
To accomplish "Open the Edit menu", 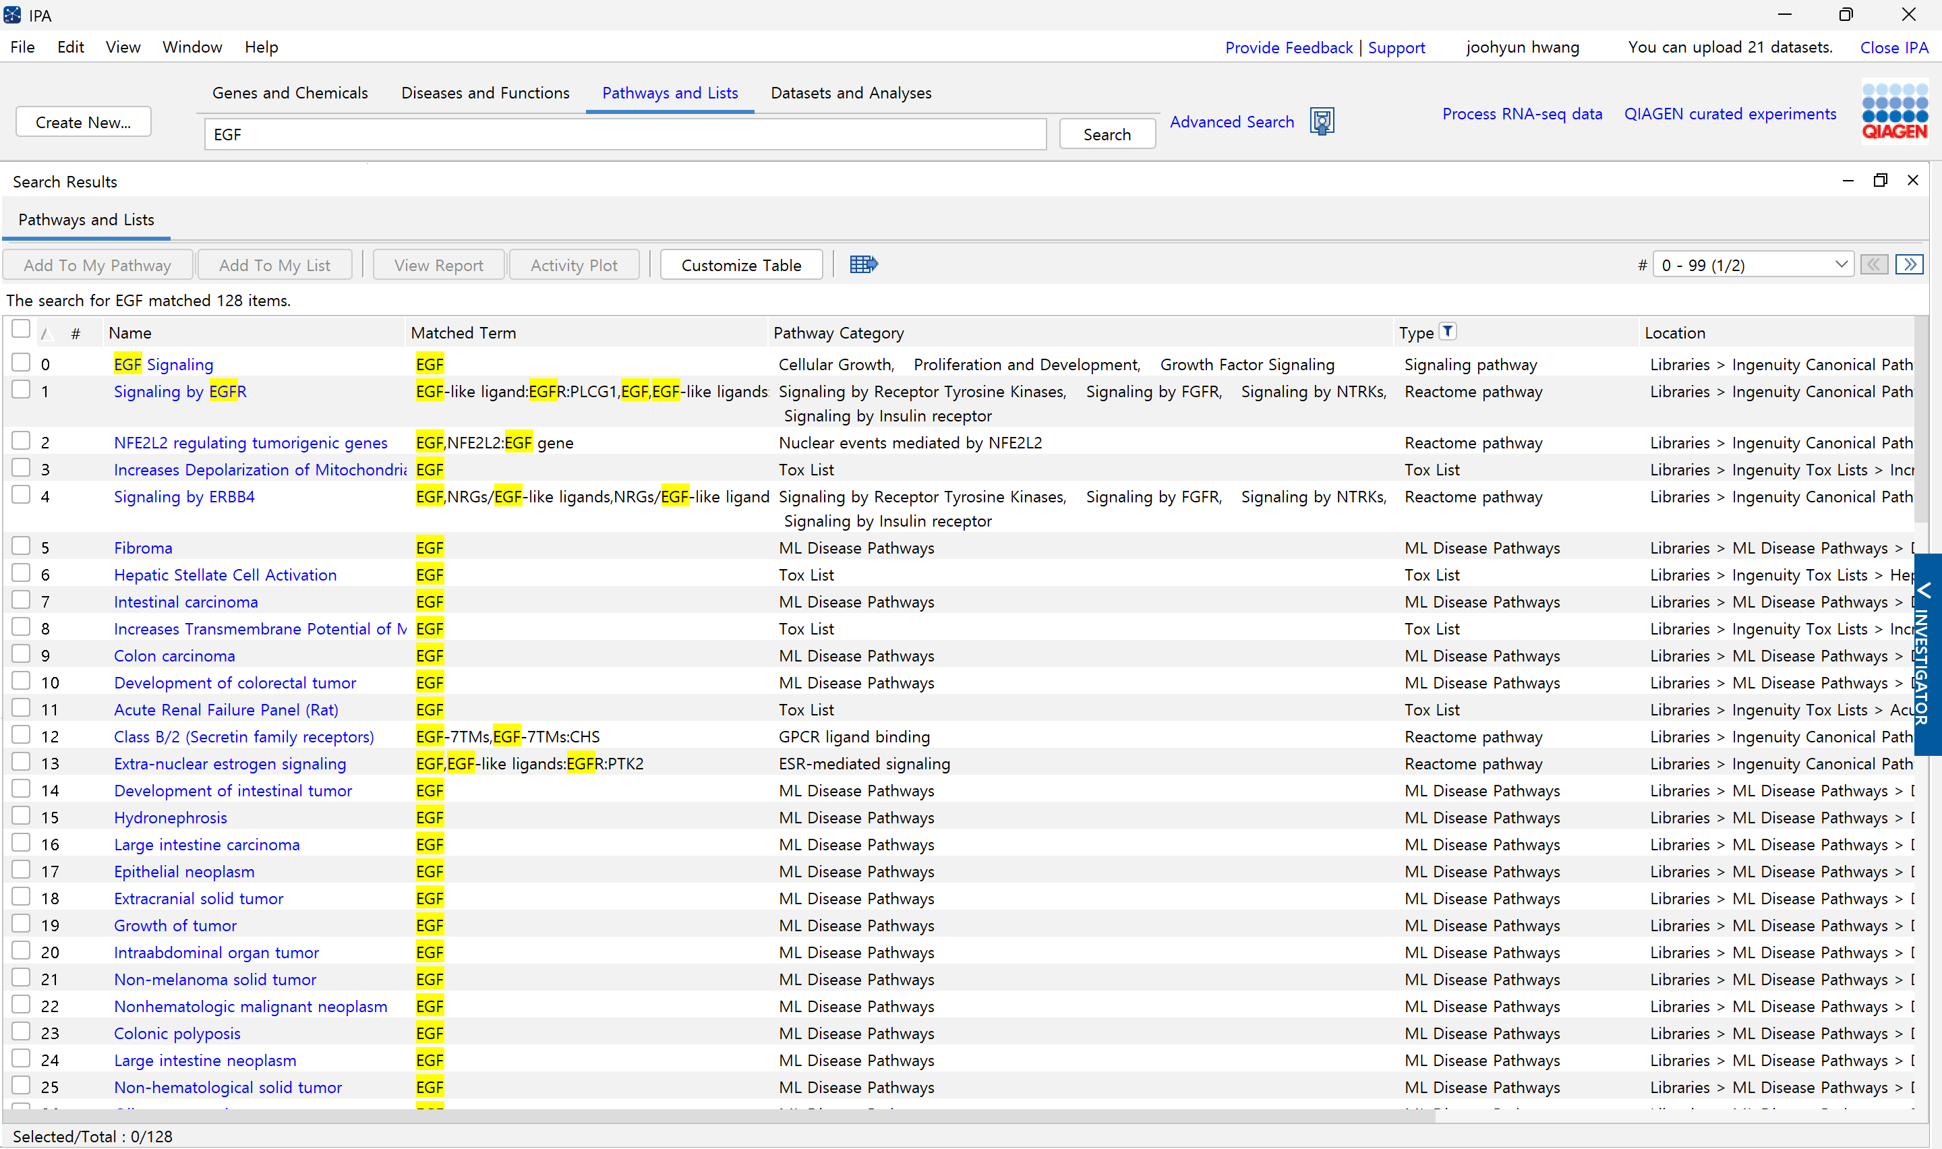I will point(70,47).
